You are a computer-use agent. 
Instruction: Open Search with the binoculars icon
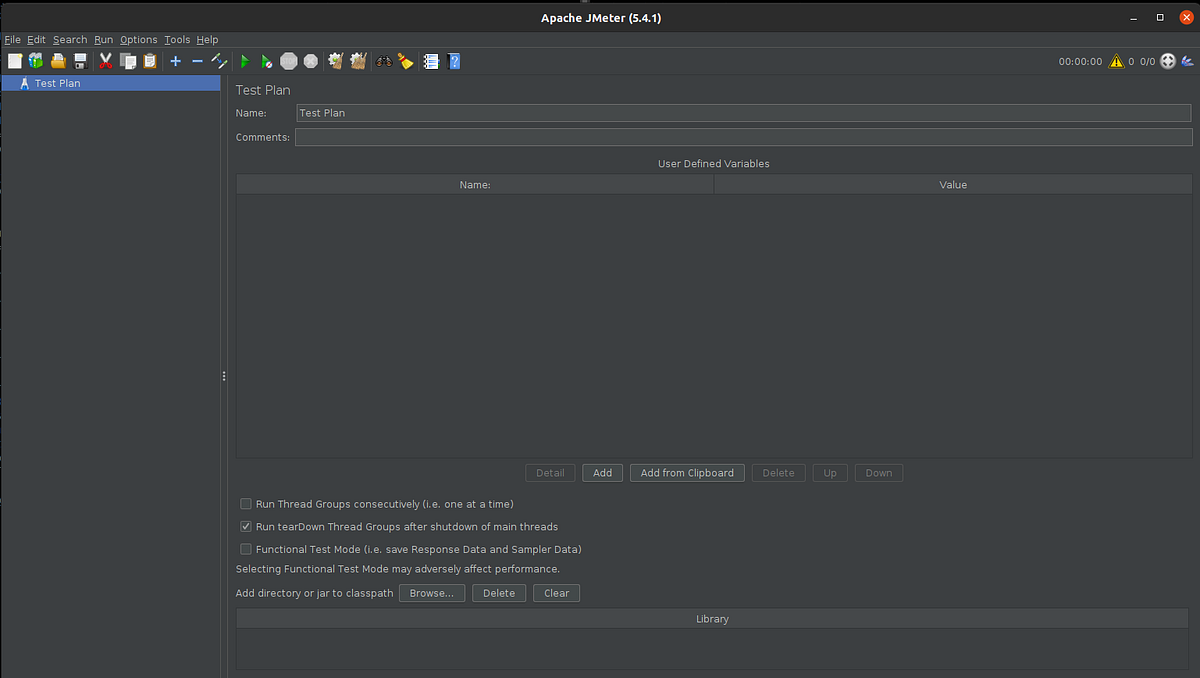click(384, 61)
